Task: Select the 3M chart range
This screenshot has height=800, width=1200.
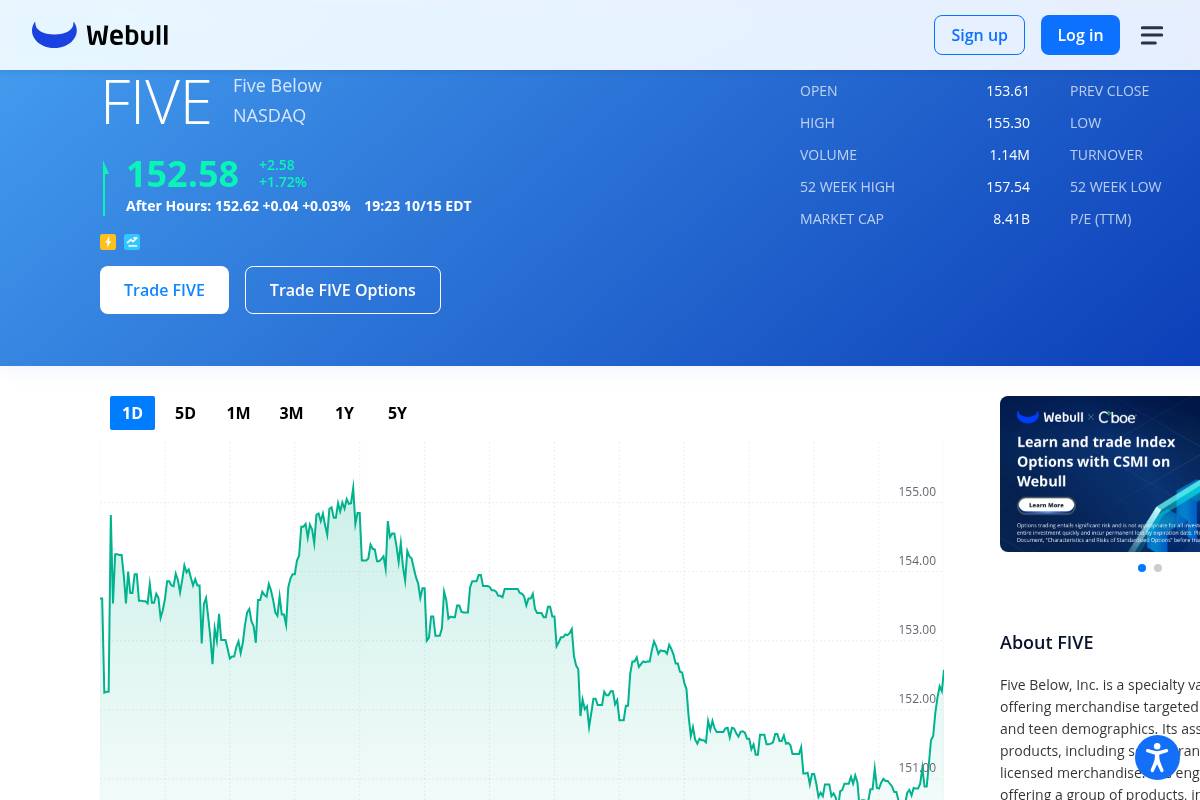Action: point(291,413)
